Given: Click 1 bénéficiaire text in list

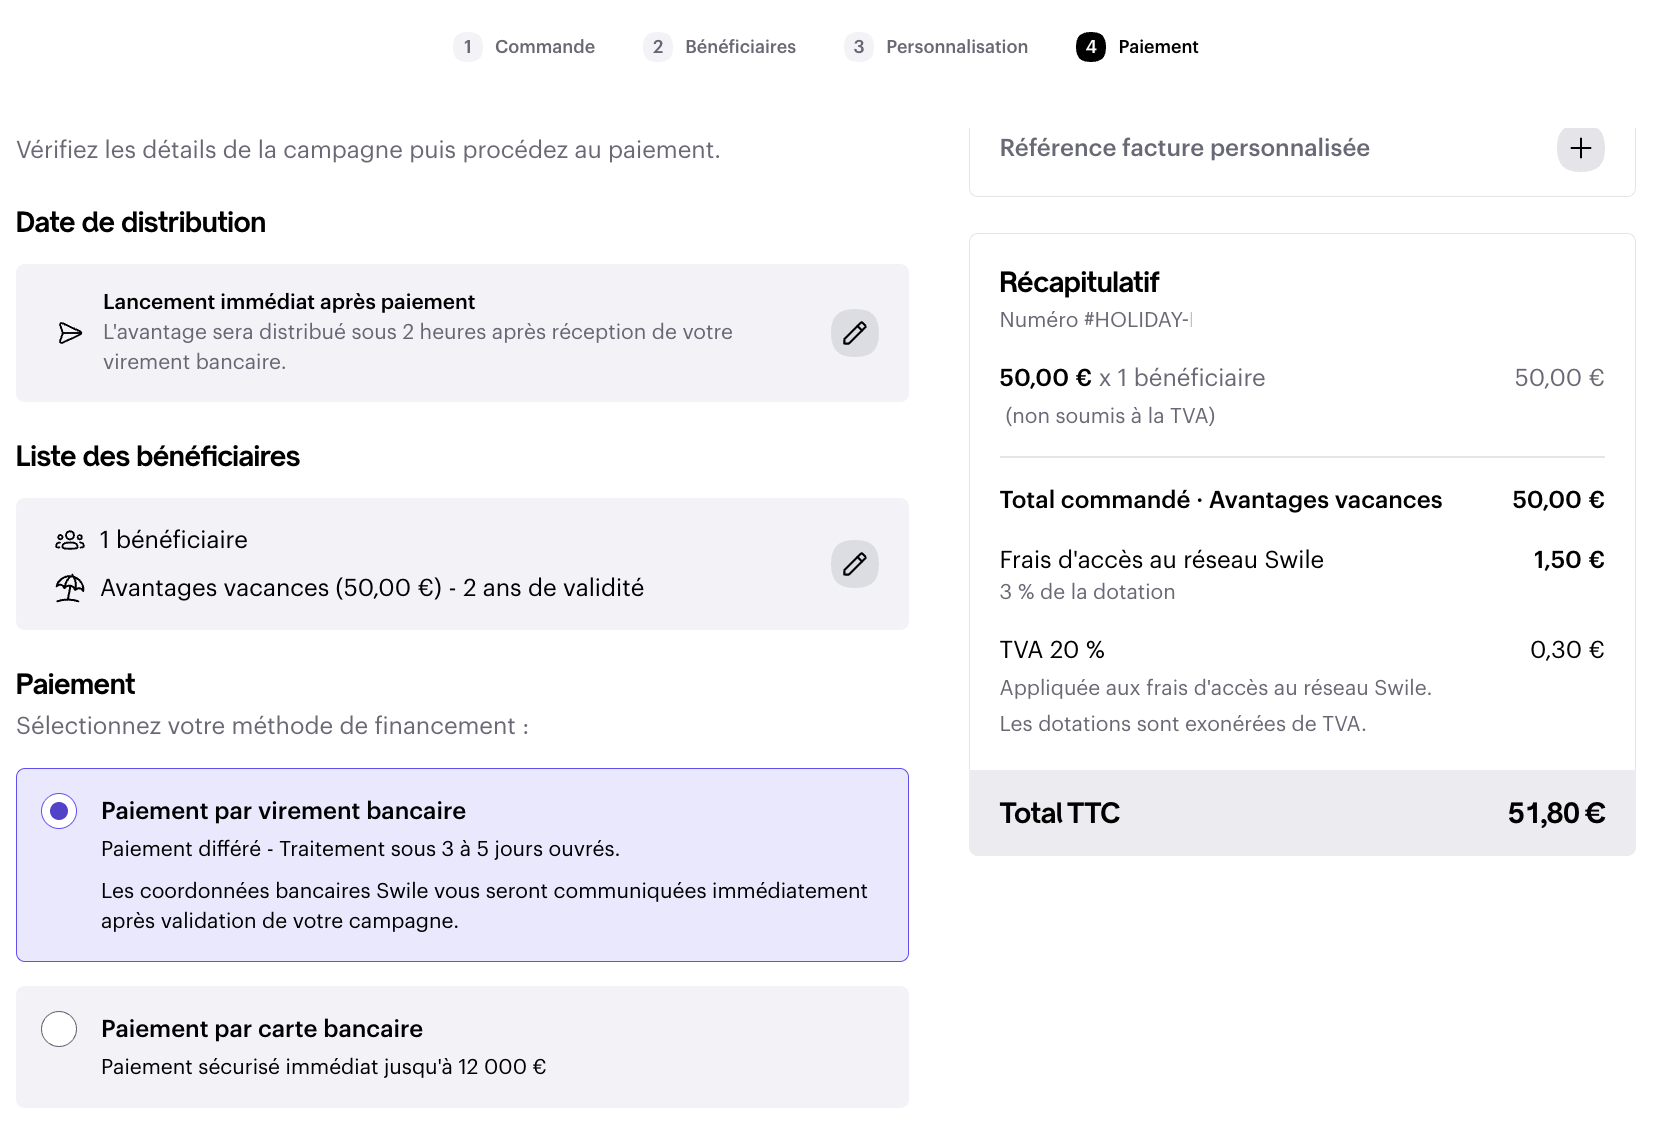Looking at the screenshot, I should coord(173,540).
